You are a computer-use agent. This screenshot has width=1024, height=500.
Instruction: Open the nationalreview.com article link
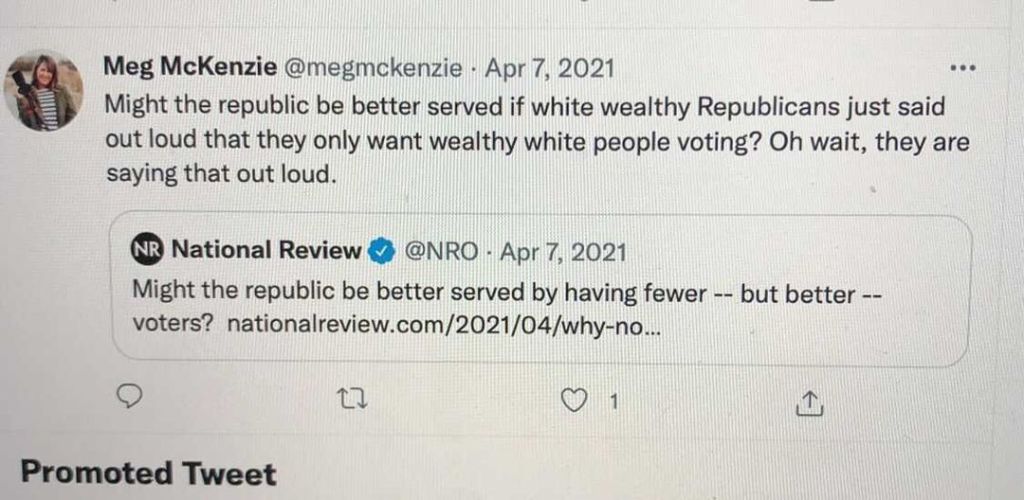[444, 326]
